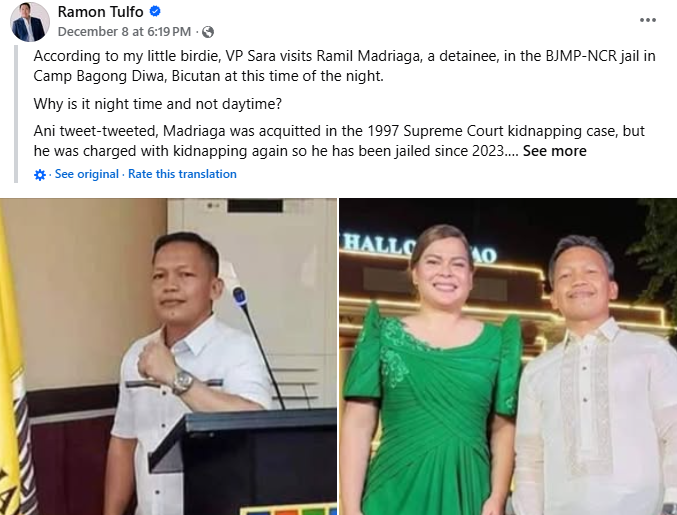Click Rate this translation link

pos(182,174)
